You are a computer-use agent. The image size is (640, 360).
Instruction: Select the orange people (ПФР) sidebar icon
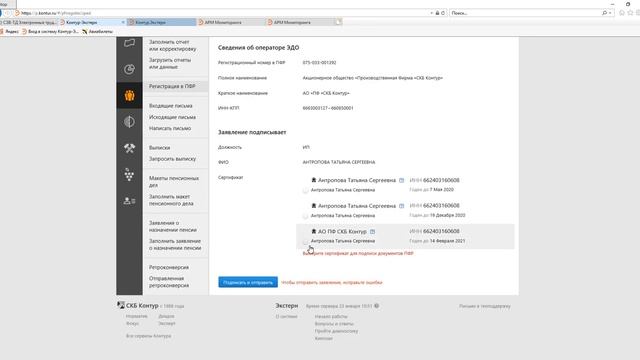129,96
